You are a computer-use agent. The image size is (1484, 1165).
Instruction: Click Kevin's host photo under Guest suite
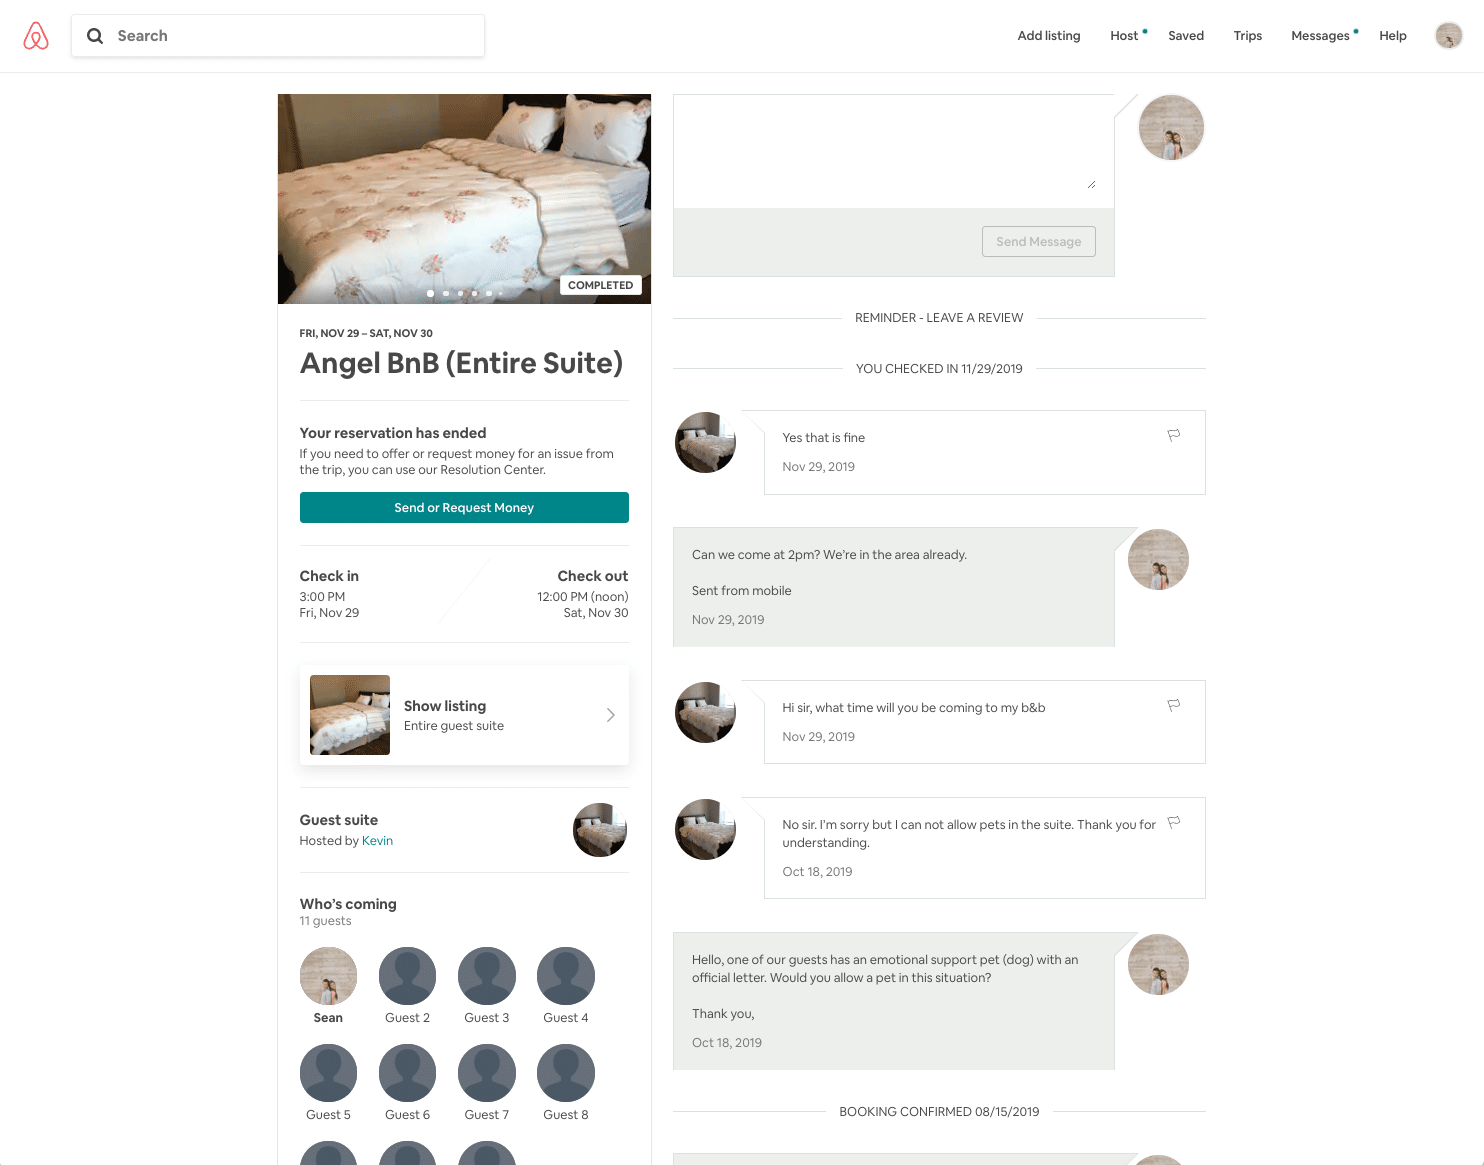click(600, 830)
